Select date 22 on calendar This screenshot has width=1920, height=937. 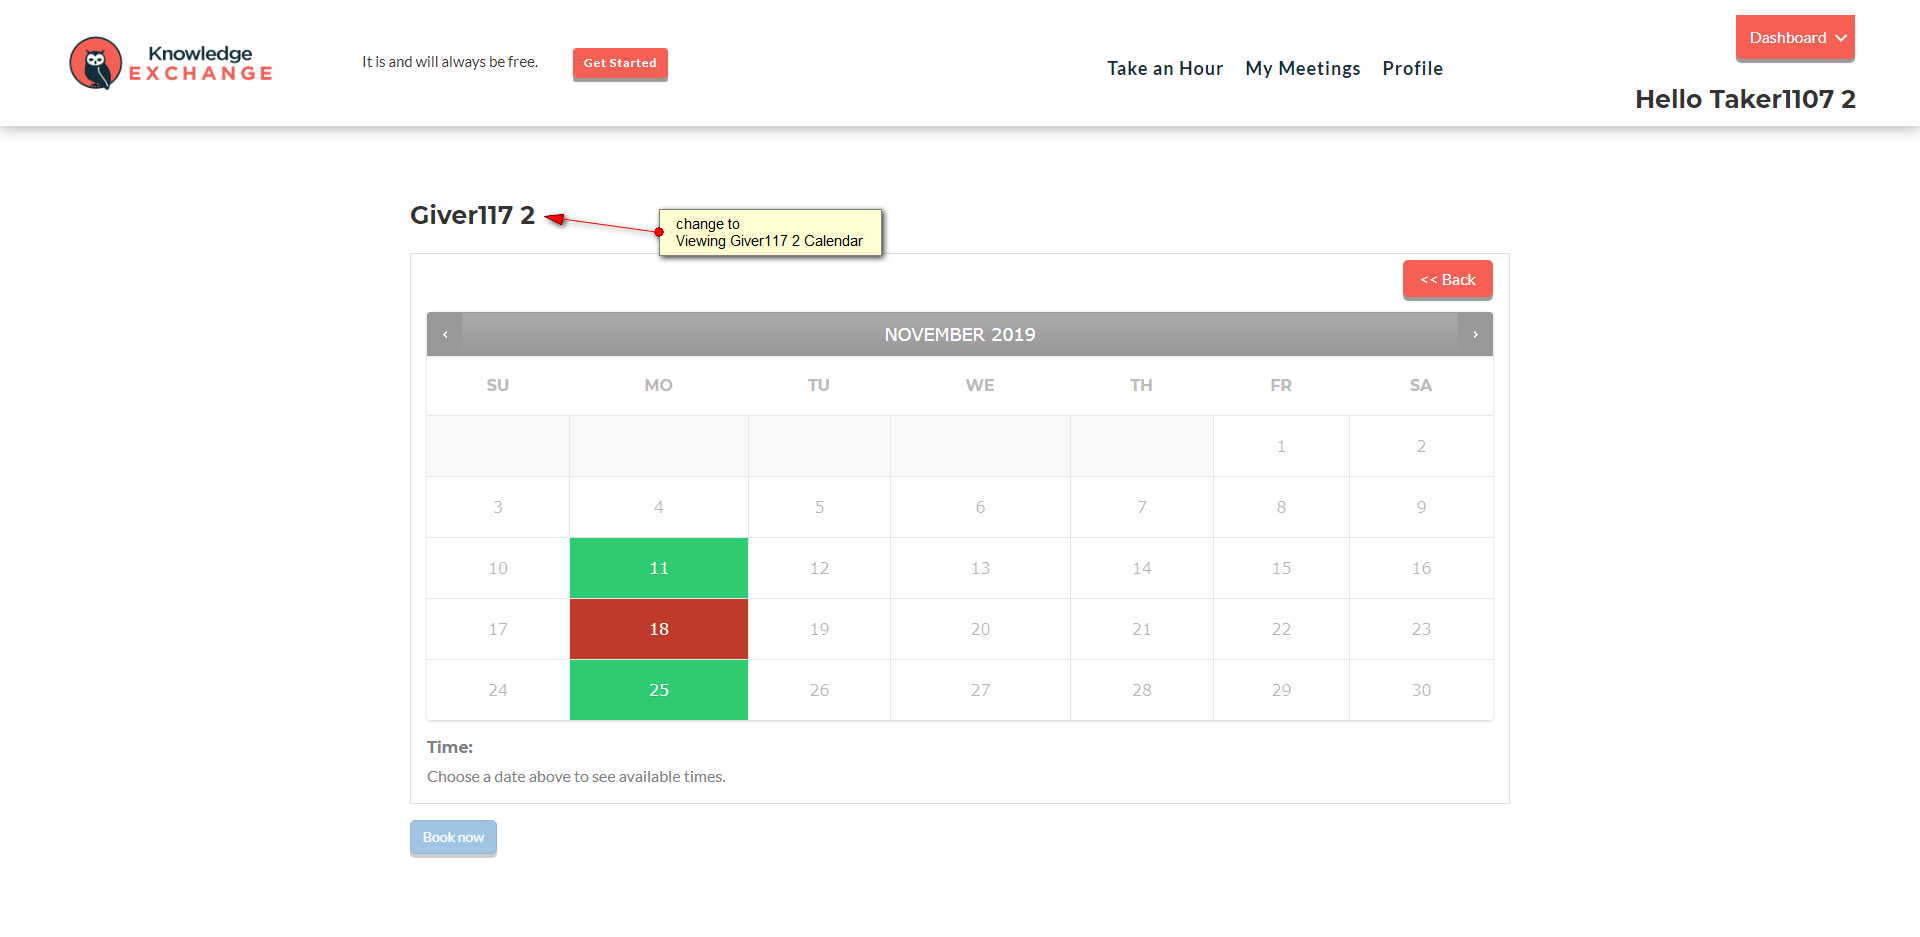point(1281,629)
